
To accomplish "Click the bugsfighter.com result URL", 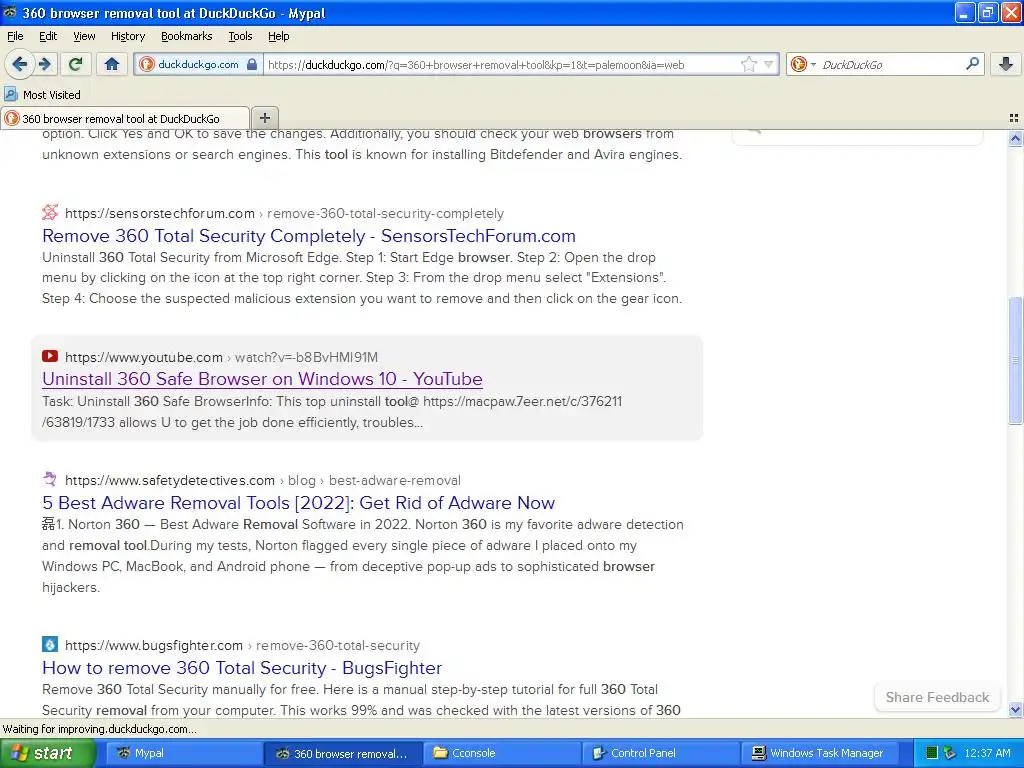I will (x=242, y=645).
